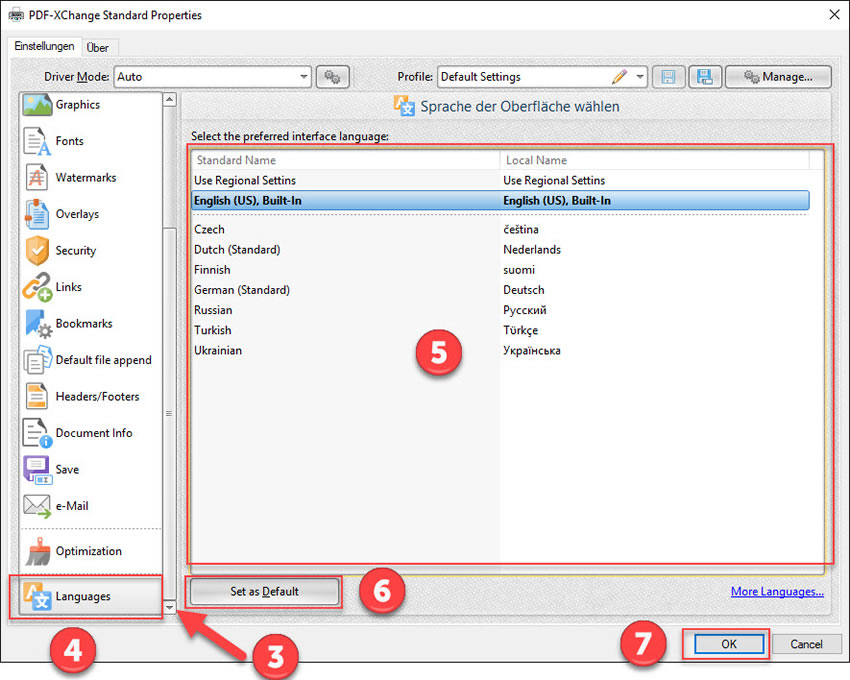This screenshot has width=850, height=680.
Task: Click the Manage... button
Action: click(x=778, y=77)
